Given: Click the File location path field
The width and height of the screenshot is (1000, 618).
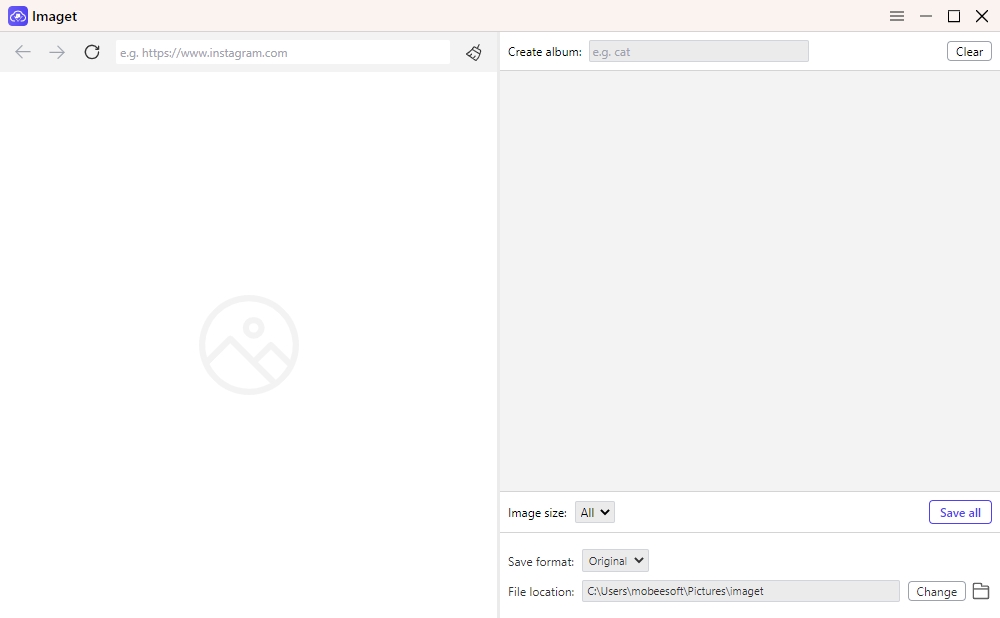Looking at the screenshot, I should (x=740, y=591).
